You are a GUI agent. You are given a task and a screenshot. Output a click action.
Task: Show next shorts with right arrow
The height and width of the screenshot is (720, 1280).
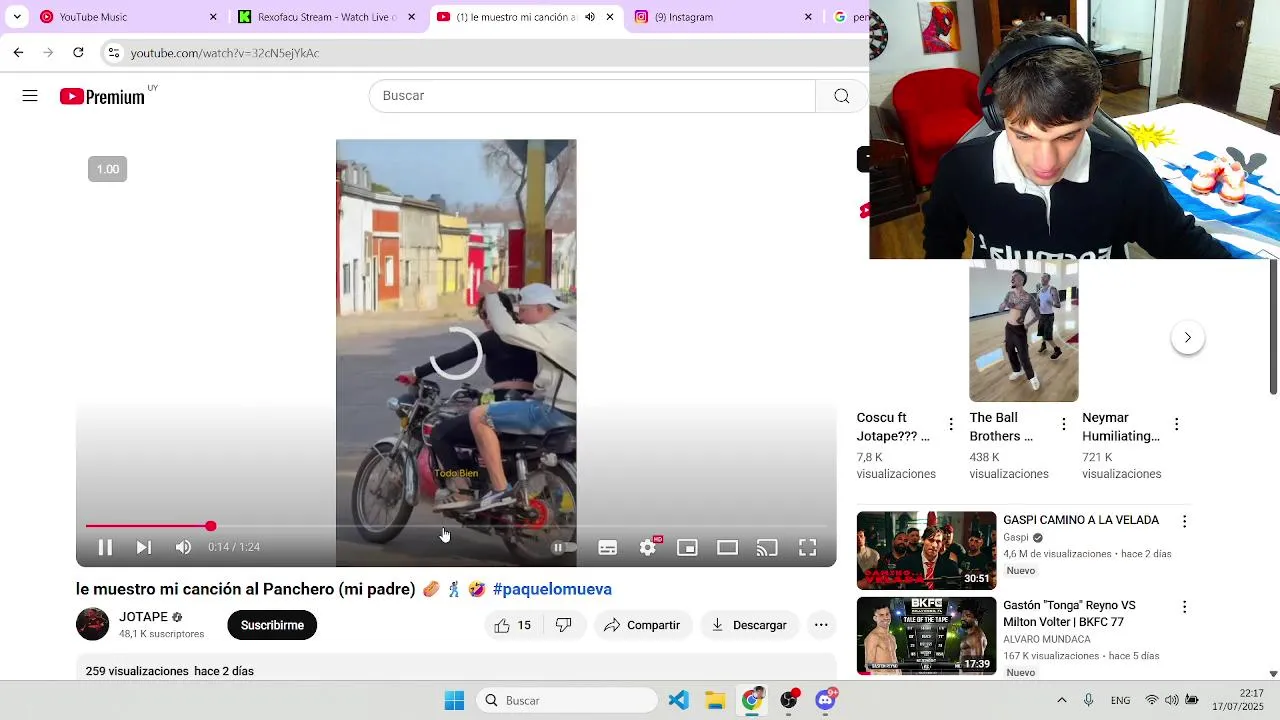(1187, 338)
